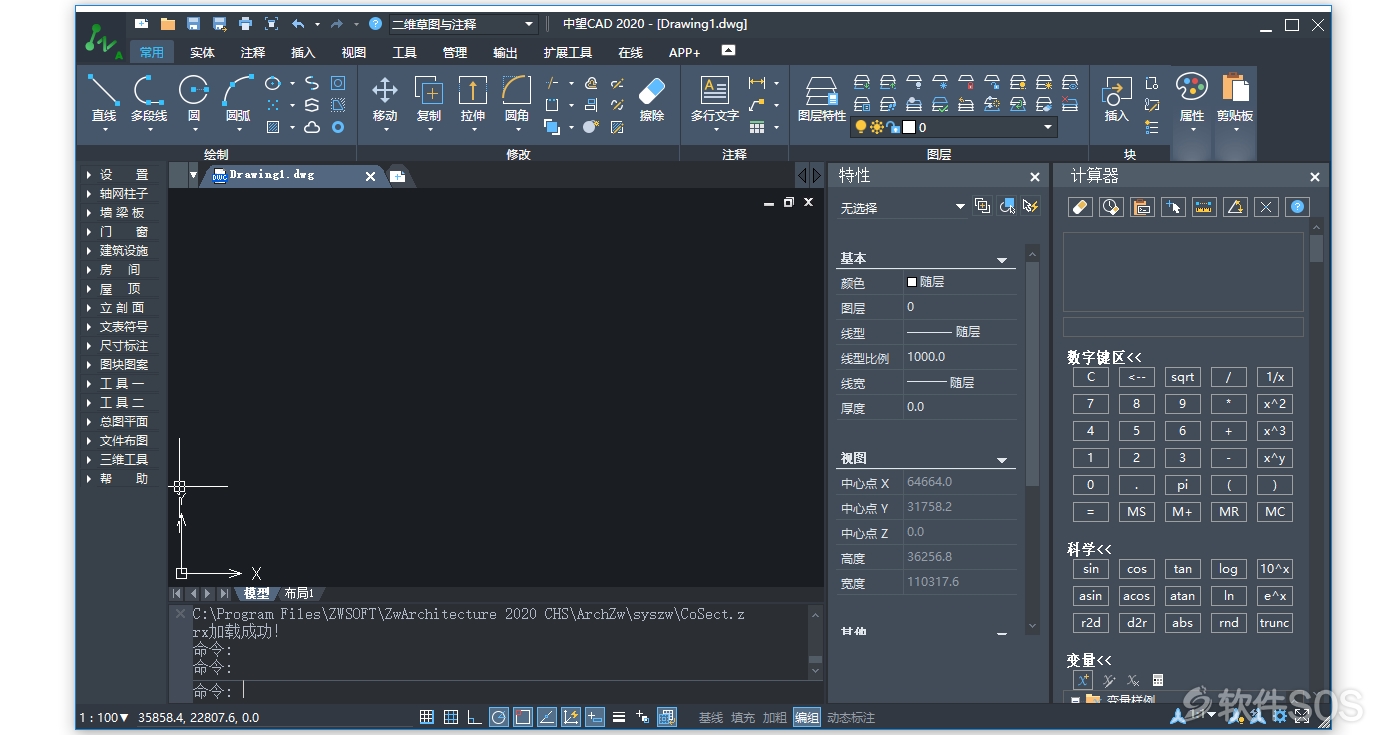Click the calculator eraser clear icon

coord(1080,207)
